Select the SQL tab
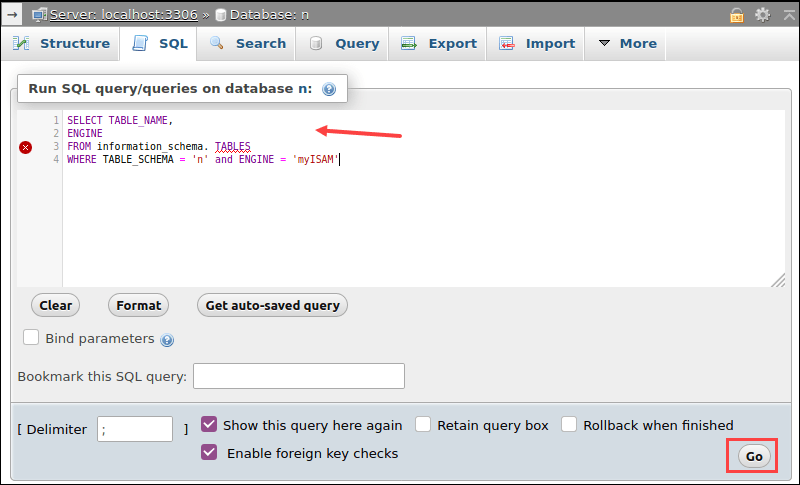 (159, 43)
